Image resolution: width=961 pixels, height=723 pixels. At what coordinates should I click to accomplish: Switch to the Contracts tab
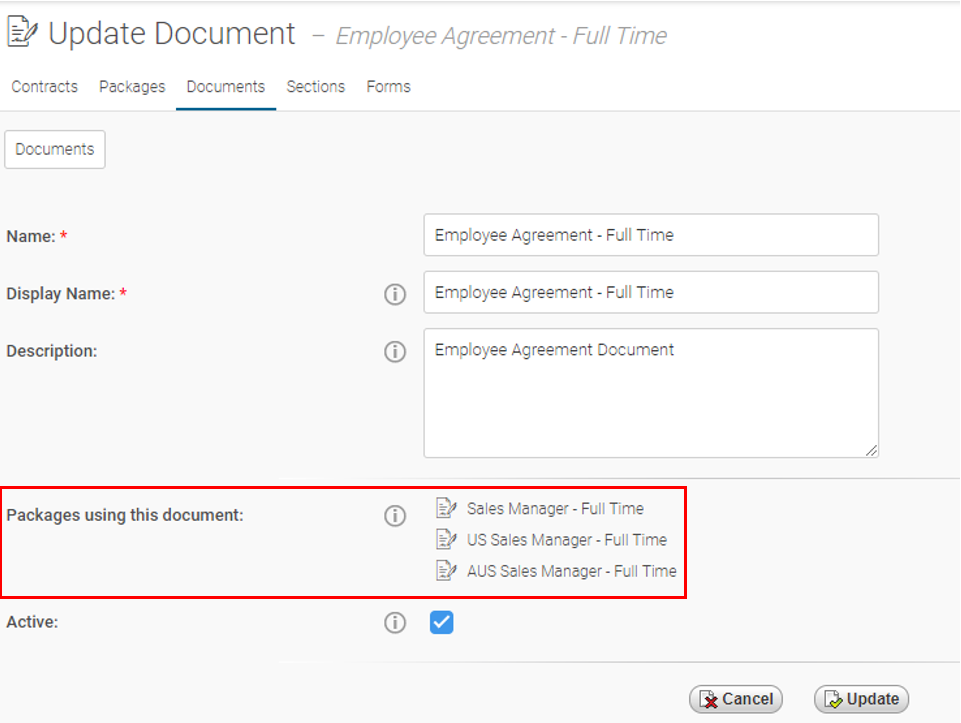[44, 87]
